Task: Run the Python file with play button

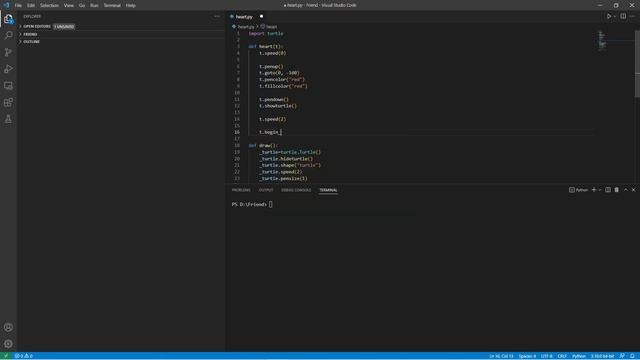Action: pos(609,16)
